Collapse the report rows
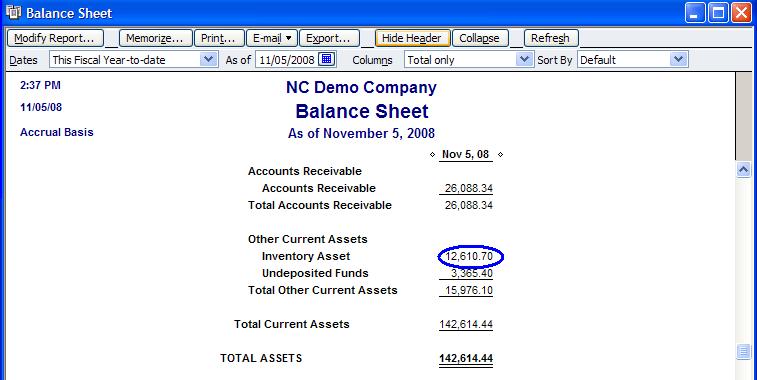Image resolution: width=757 pixels, height=380 pixels. click(480, 38)
